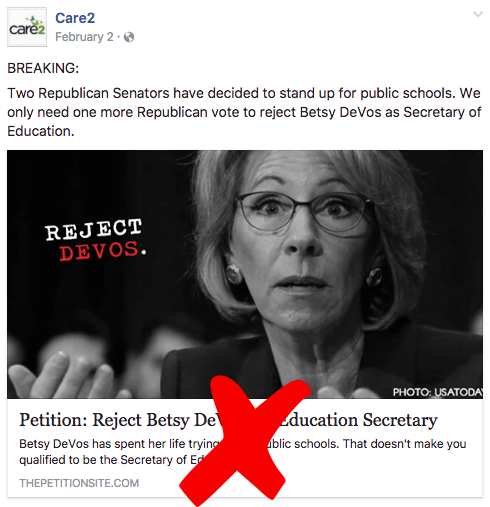
Task: Click the 'Reject DeVos.' overlay text
Action: [x=95, y=240]
